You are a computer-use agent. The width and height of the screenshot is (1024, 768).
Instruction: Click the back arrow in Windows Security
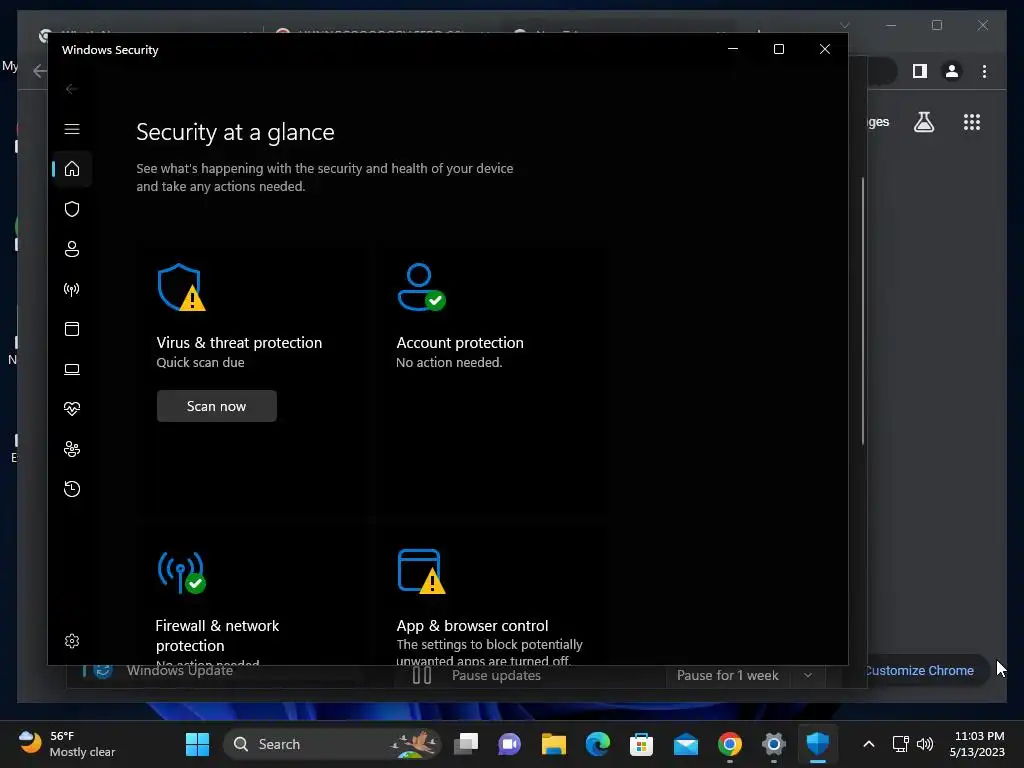point(72,89)
